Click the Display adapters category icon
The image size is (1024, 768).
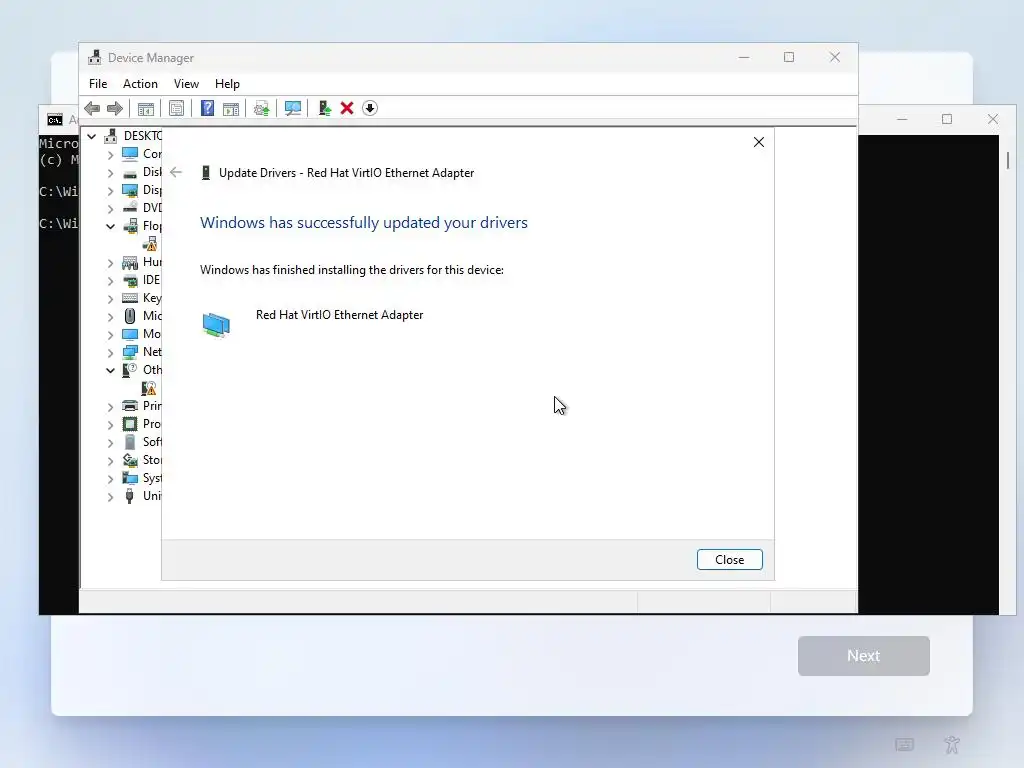coord(131,190)
